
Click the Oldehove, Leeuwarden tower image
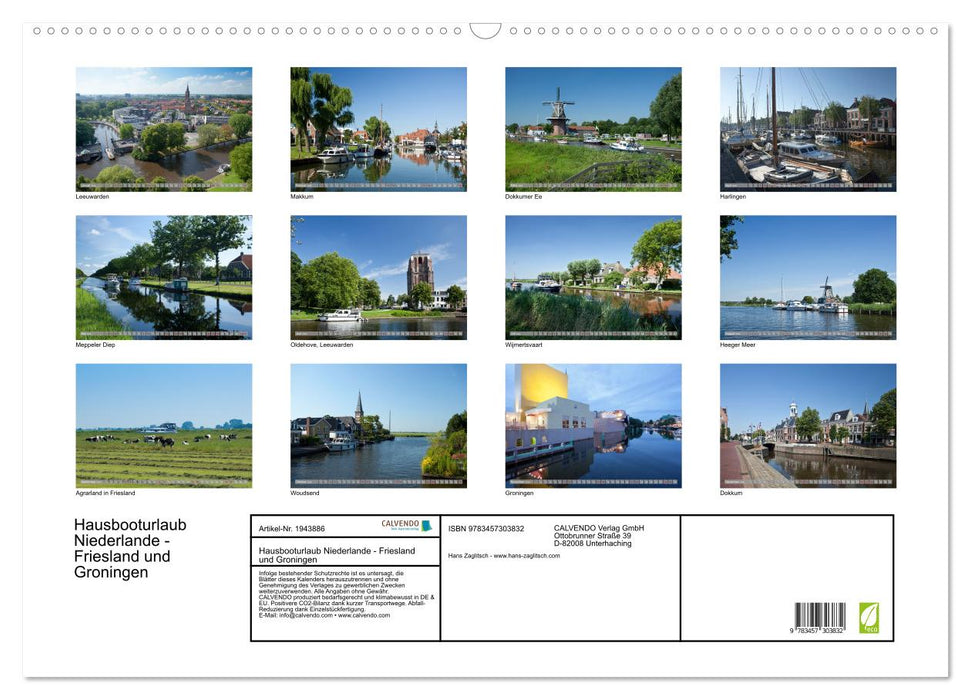tap(378, 276)
